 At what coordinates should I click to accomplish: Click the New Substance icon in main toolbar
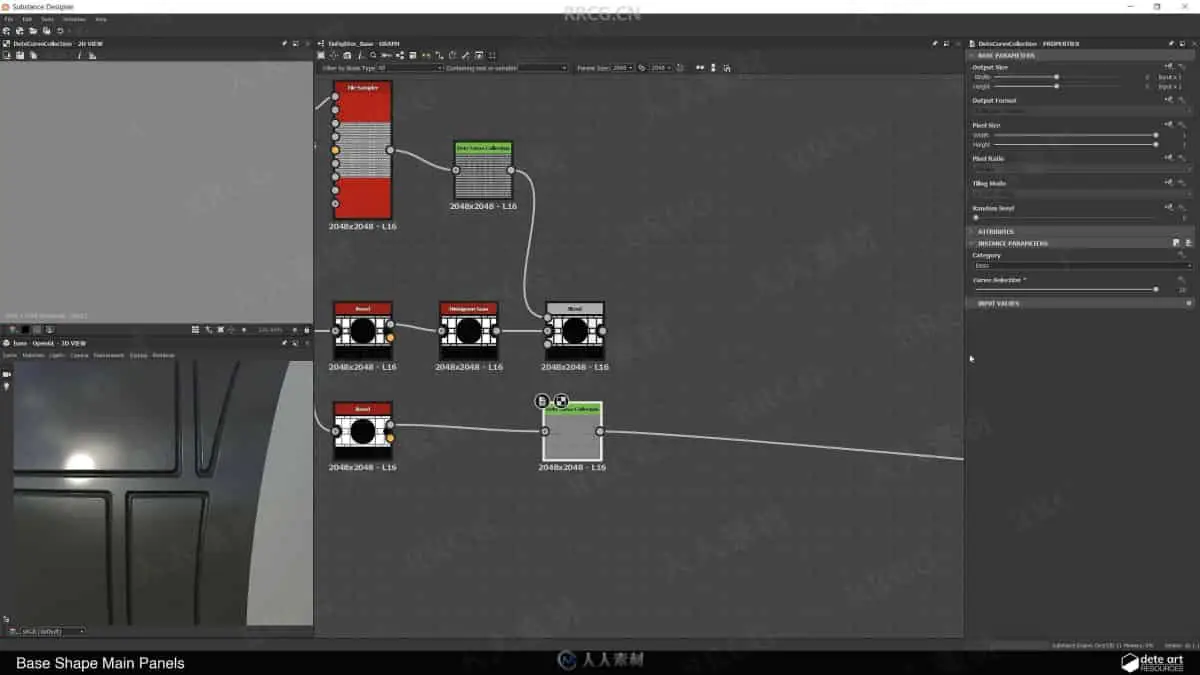[7, 31]
